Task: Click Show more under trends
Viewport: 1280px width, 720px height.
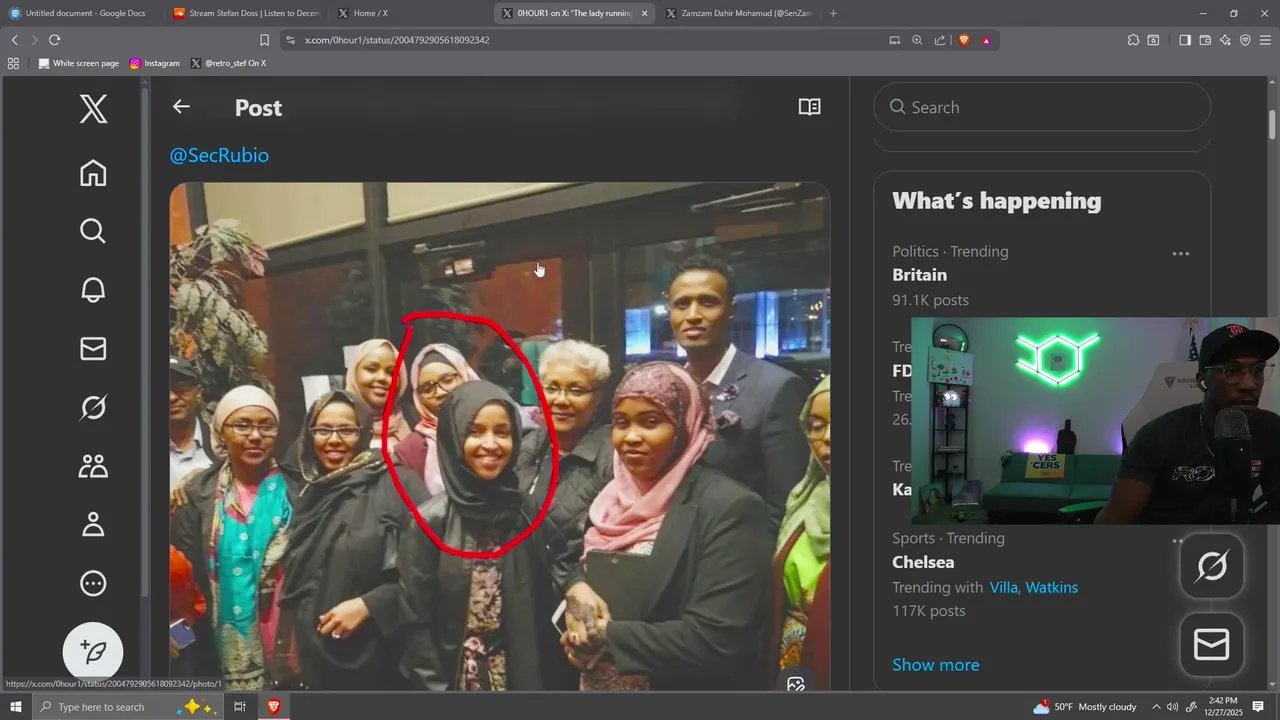Action: coord(936,665)
